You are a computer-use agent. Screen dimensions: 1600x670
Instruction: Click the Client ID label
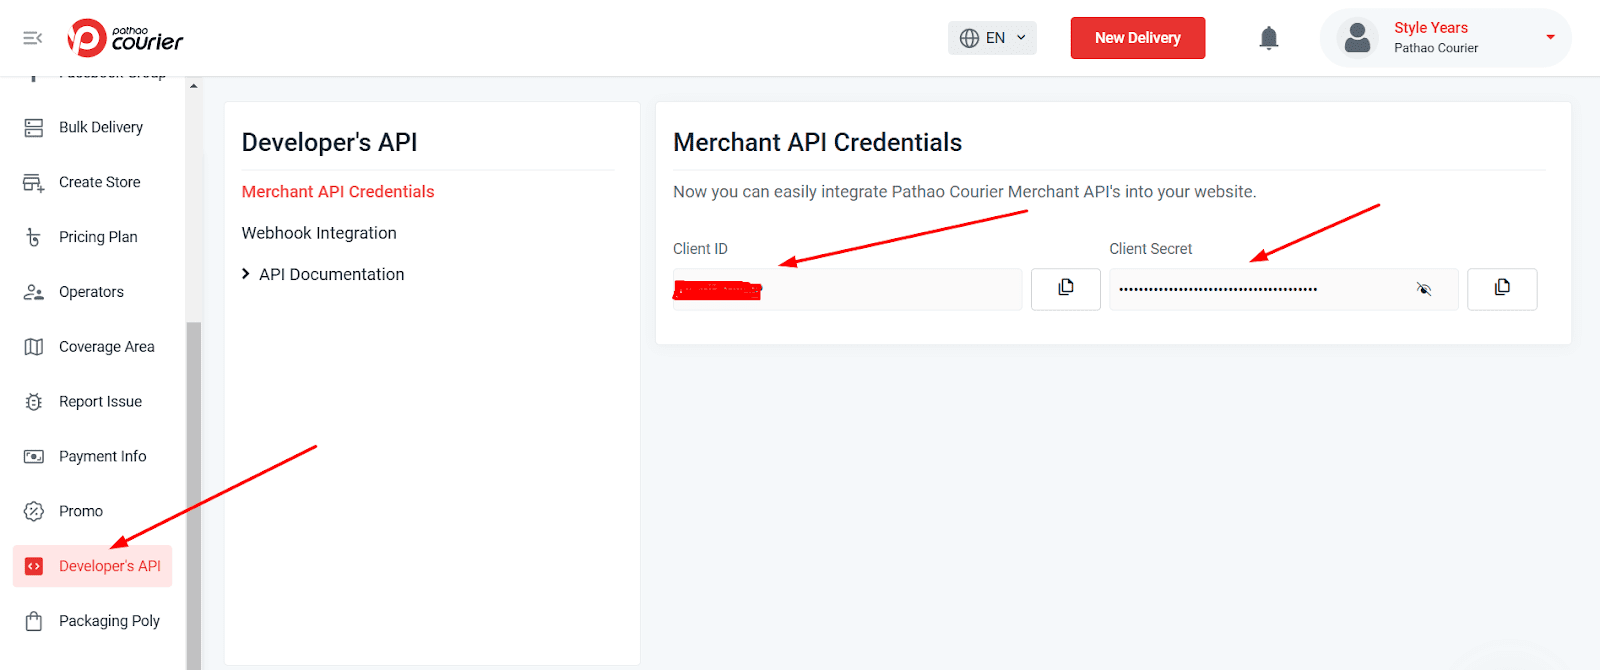tap(700, 249)
